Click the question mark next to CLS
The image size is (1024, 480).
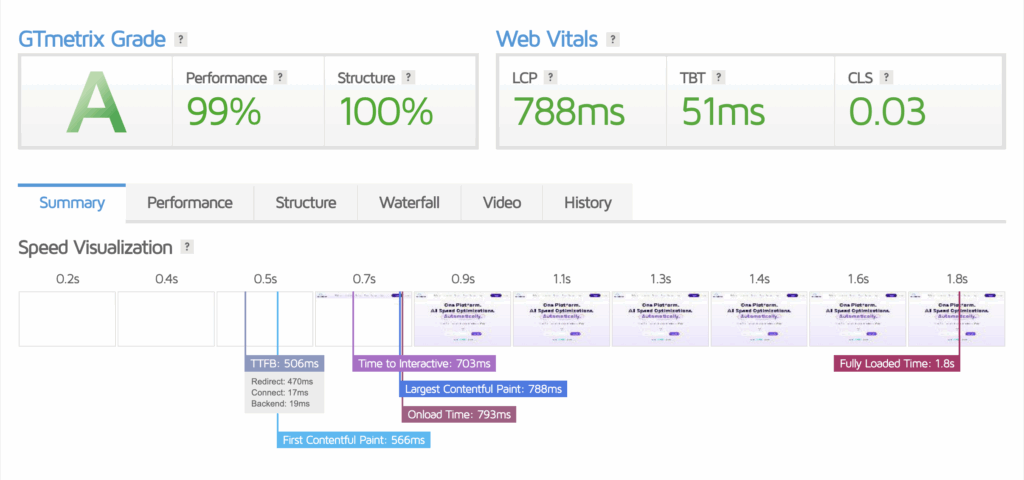[886, 78]
